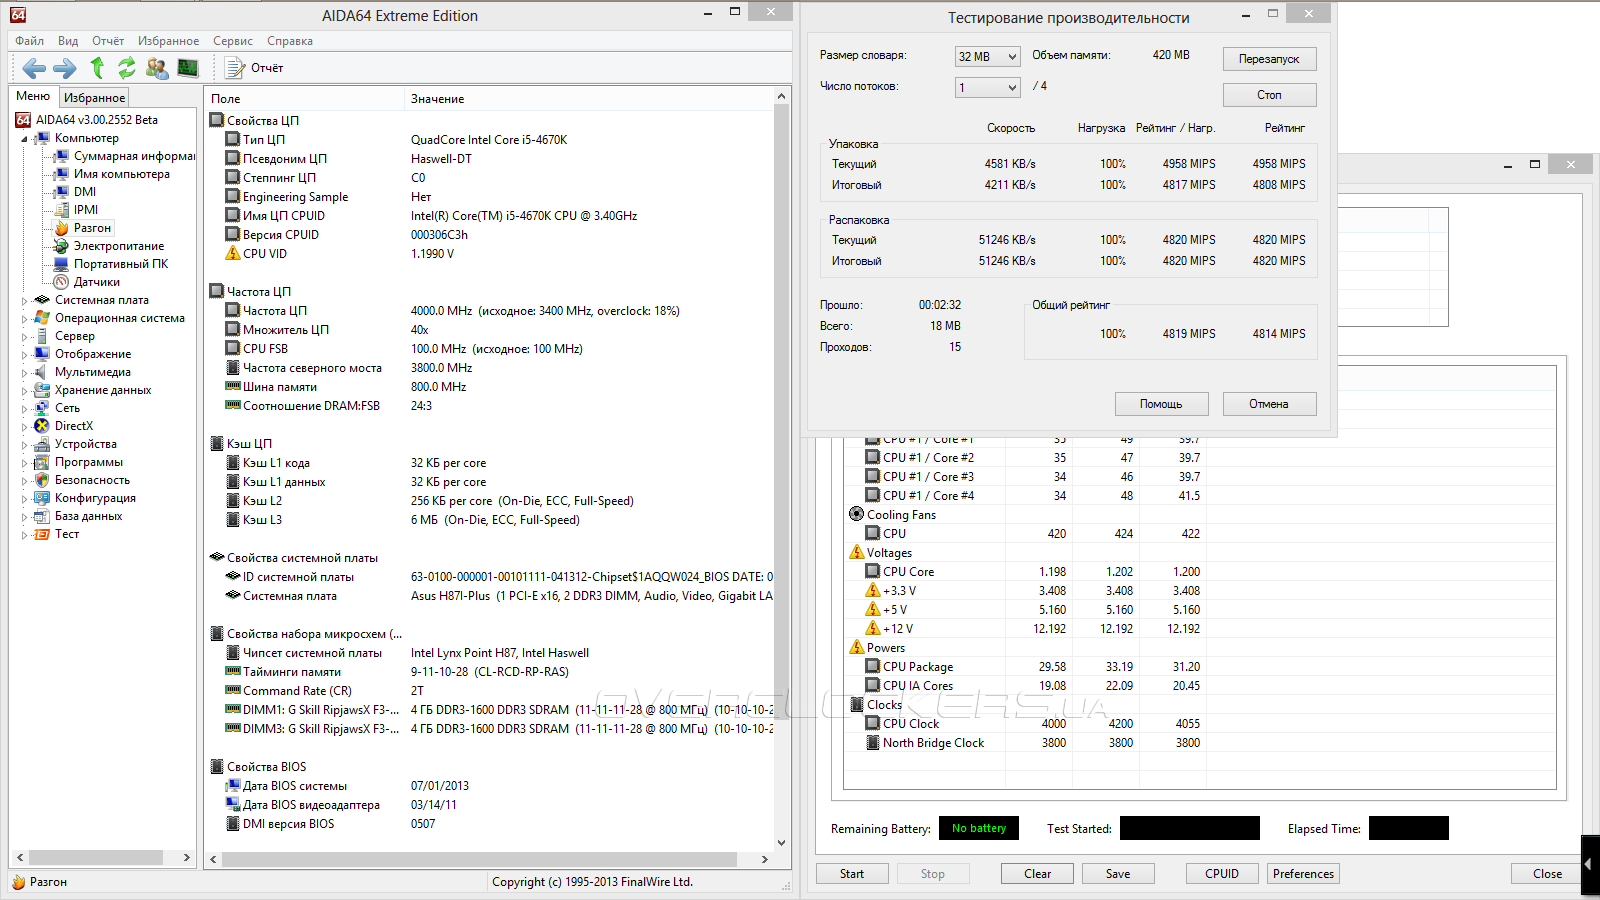Click the Тест benchmark icon
Screen dimensions: 1600x900
coord(42,534)
